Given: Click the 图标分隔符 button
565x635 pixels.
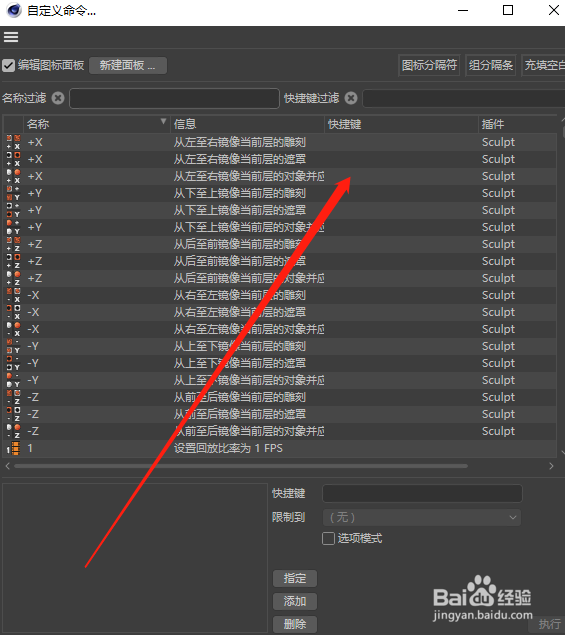Looking at the screenshot, I should tap(429, 65).
